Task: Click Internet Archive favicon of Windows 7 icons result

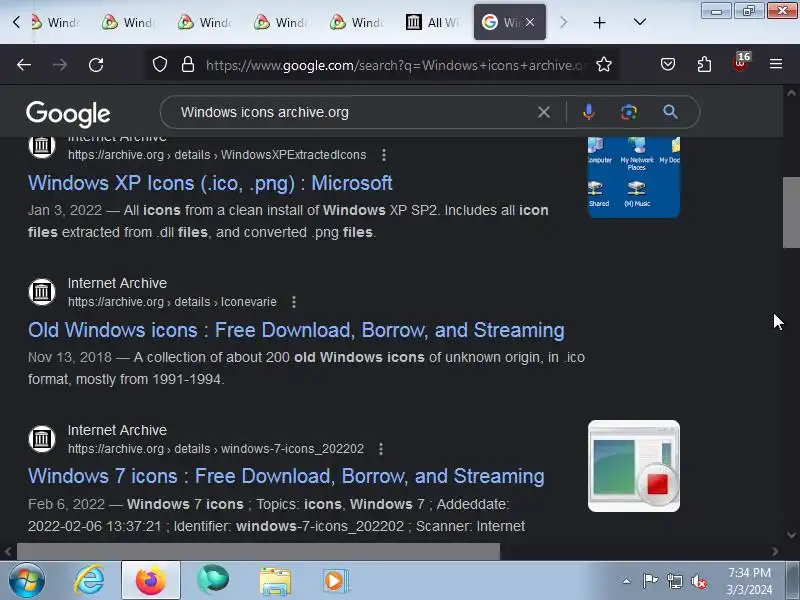Action: [42, 439]
